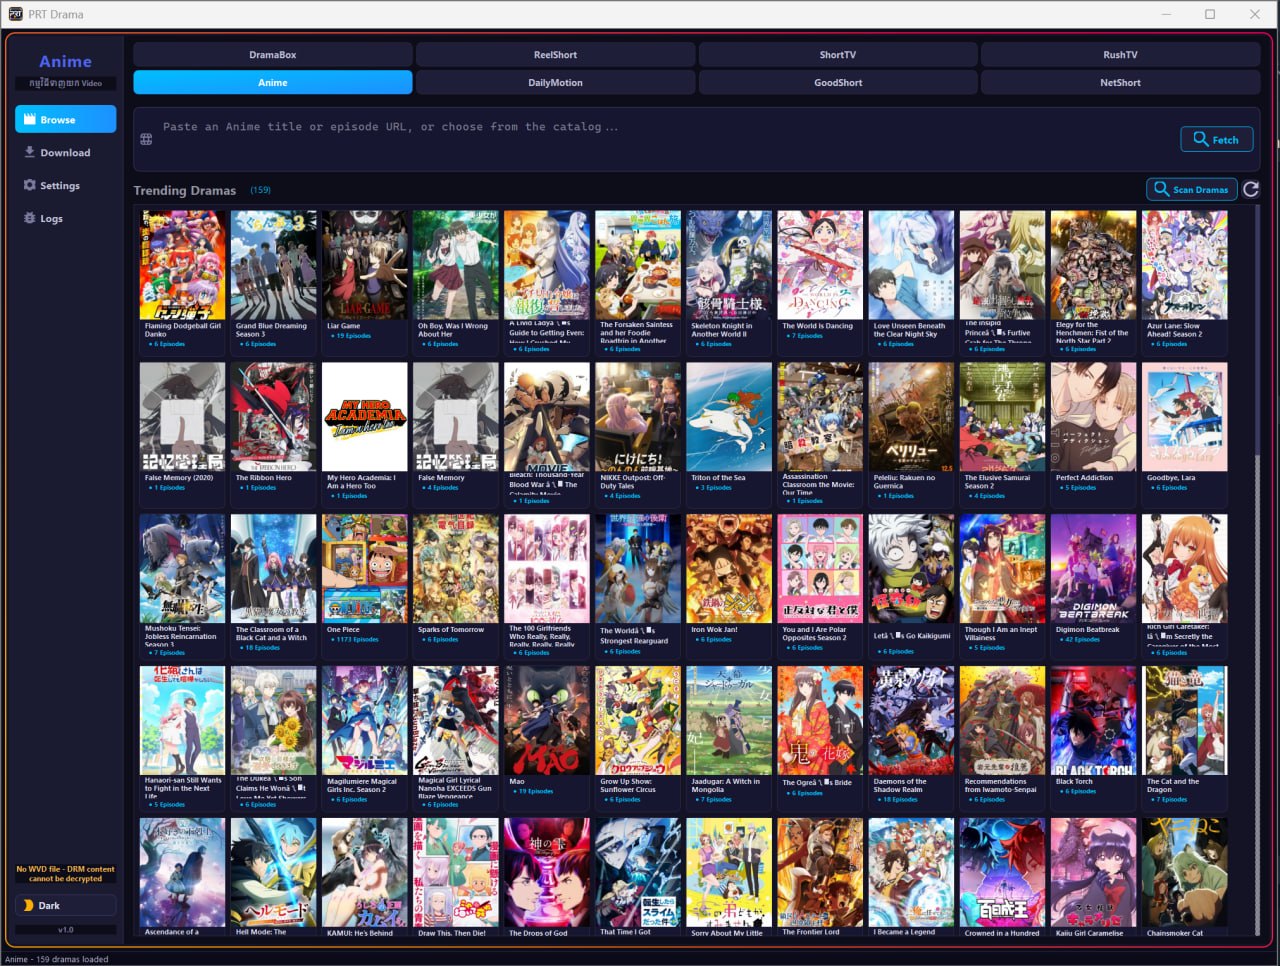
Task: Switch to the DramaBox tab
Action: (x=273, y=55)
